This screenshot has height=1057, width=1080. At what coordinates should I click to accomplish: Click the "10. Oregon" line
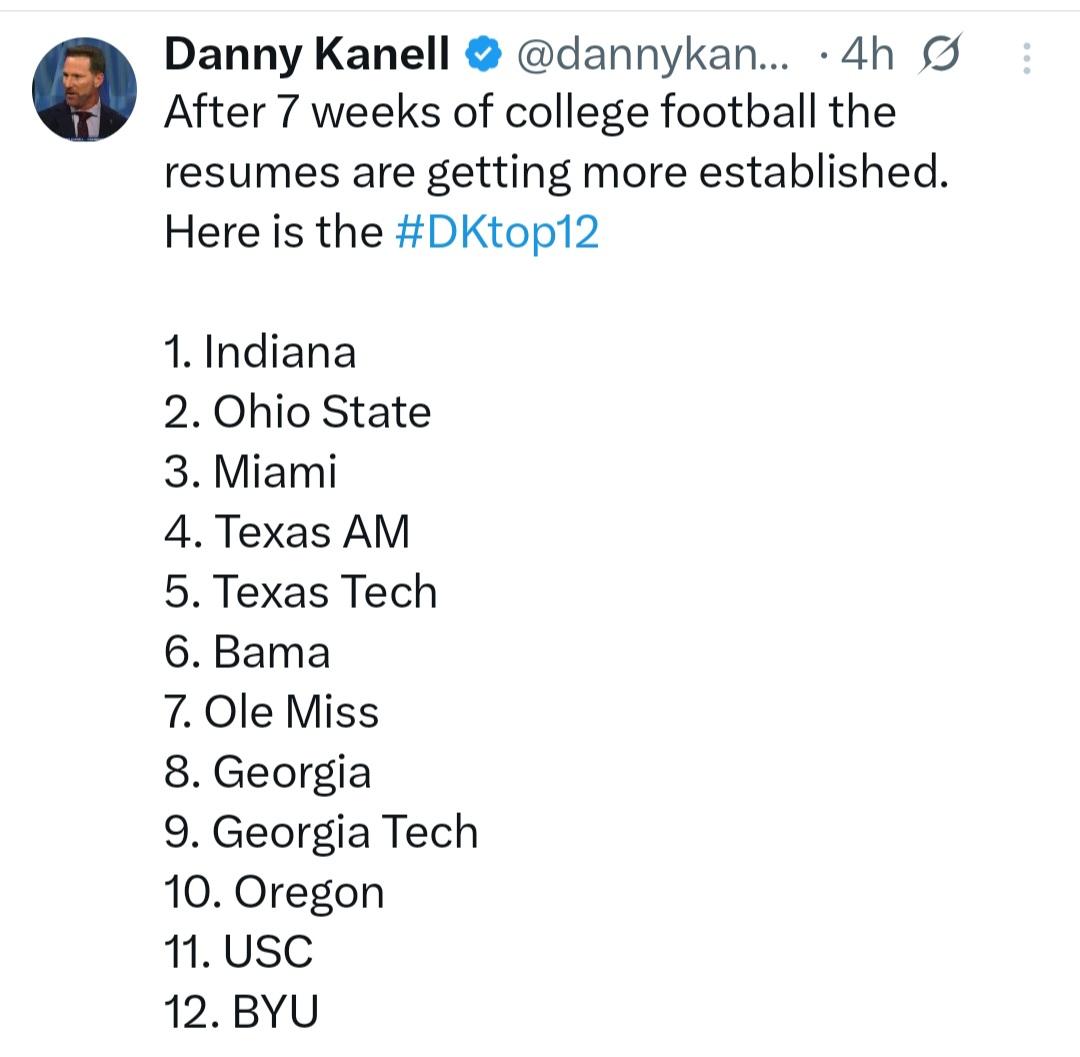pos(274,892)
